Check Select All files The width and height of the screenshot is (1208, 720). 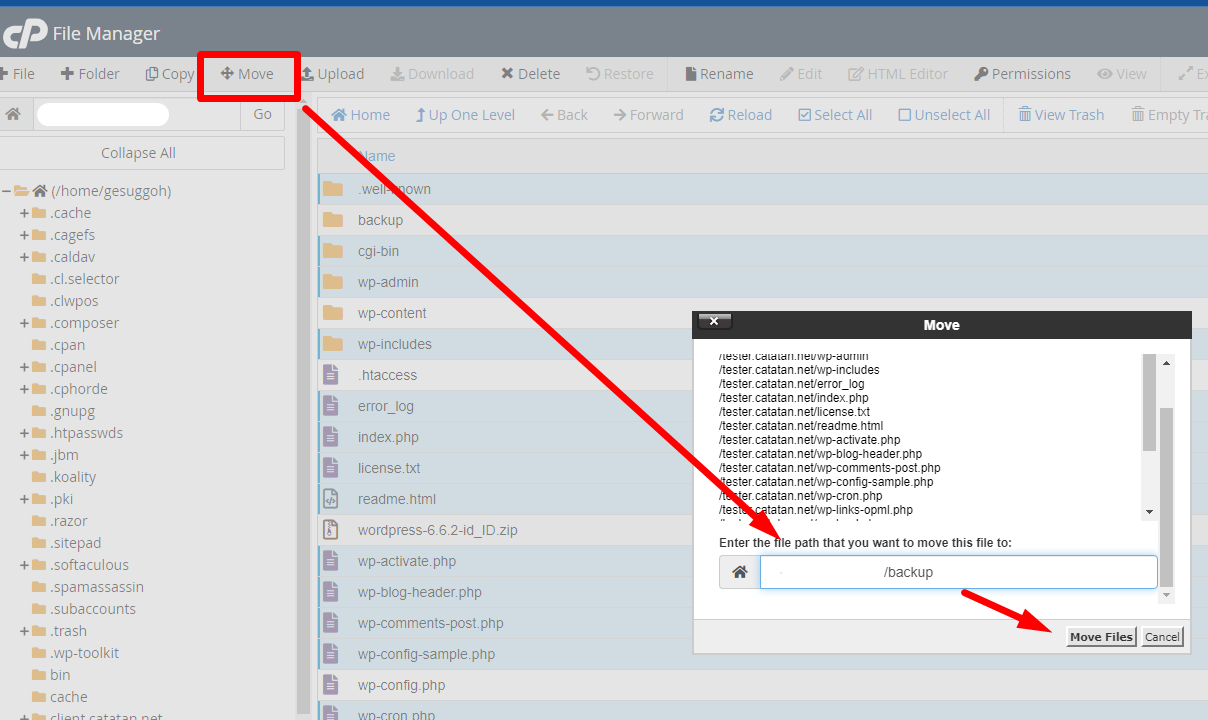coord(805,115)
